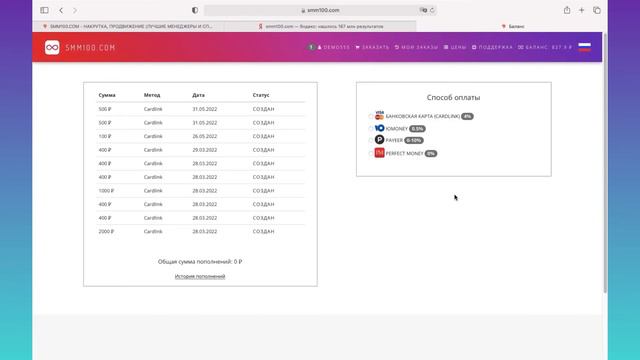Click the Payeer logo icon

380,140
